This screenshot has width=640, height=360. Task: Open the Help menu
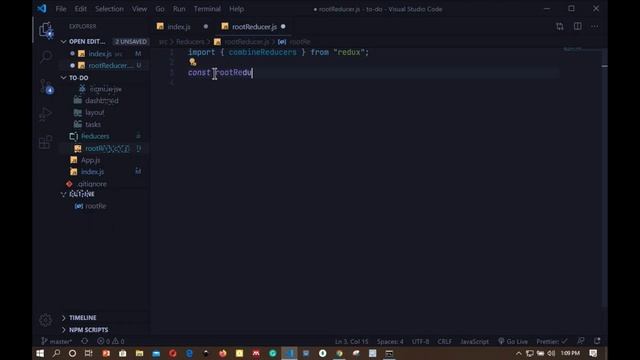(x=236, y=9)
